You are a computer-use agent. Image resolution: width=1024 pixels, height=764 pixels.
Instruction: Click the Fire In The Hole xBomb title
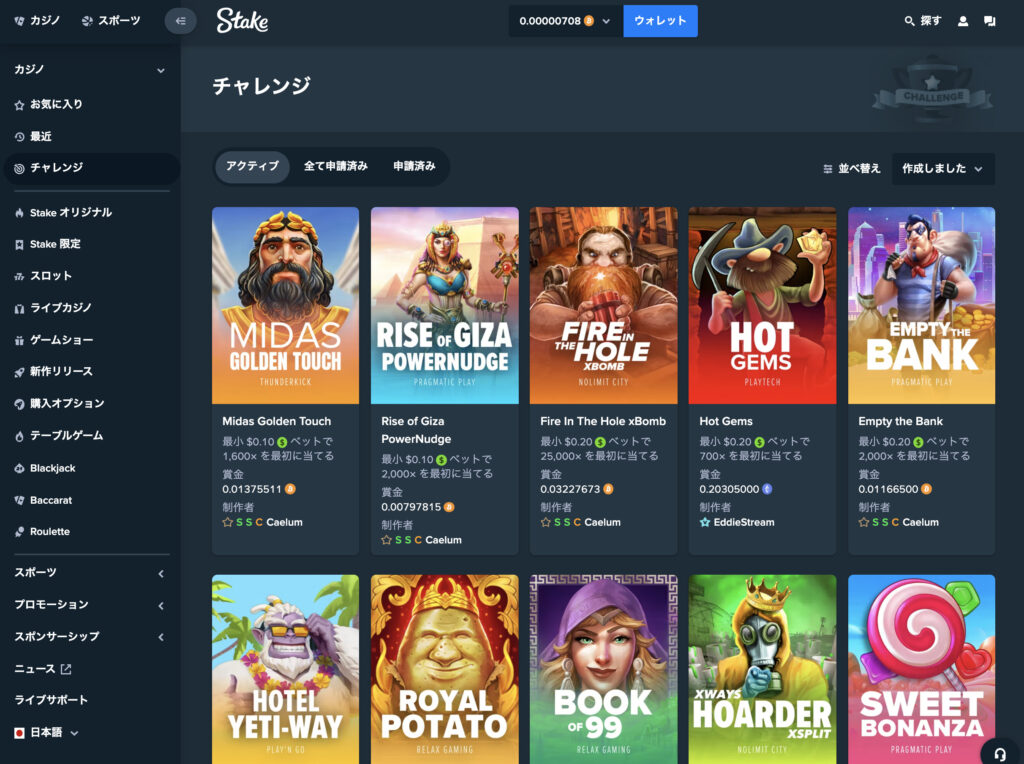pyautogui.click(x=603, y=422)
